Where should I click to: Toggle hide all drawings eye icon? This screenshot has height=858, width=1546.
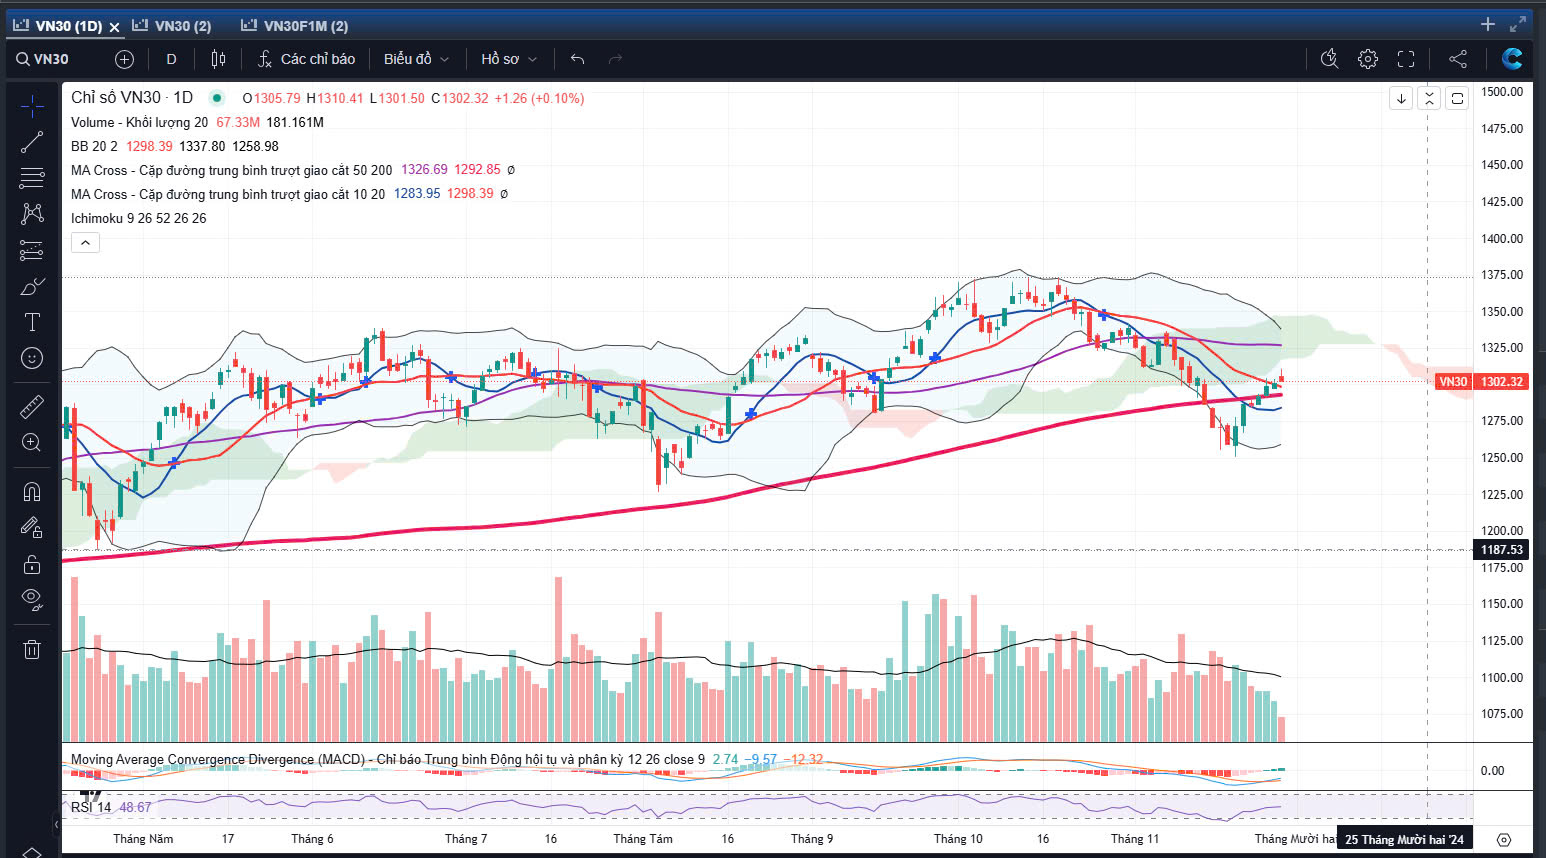coord(32,600)
